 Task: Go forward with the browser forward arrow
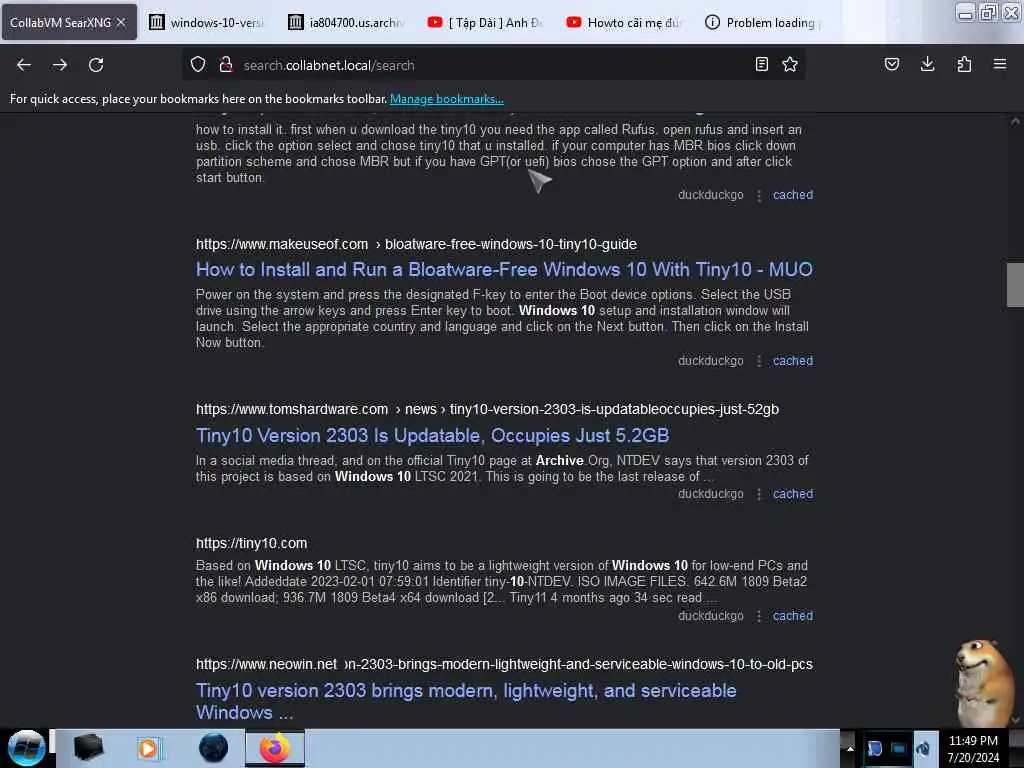pos(59,65)
